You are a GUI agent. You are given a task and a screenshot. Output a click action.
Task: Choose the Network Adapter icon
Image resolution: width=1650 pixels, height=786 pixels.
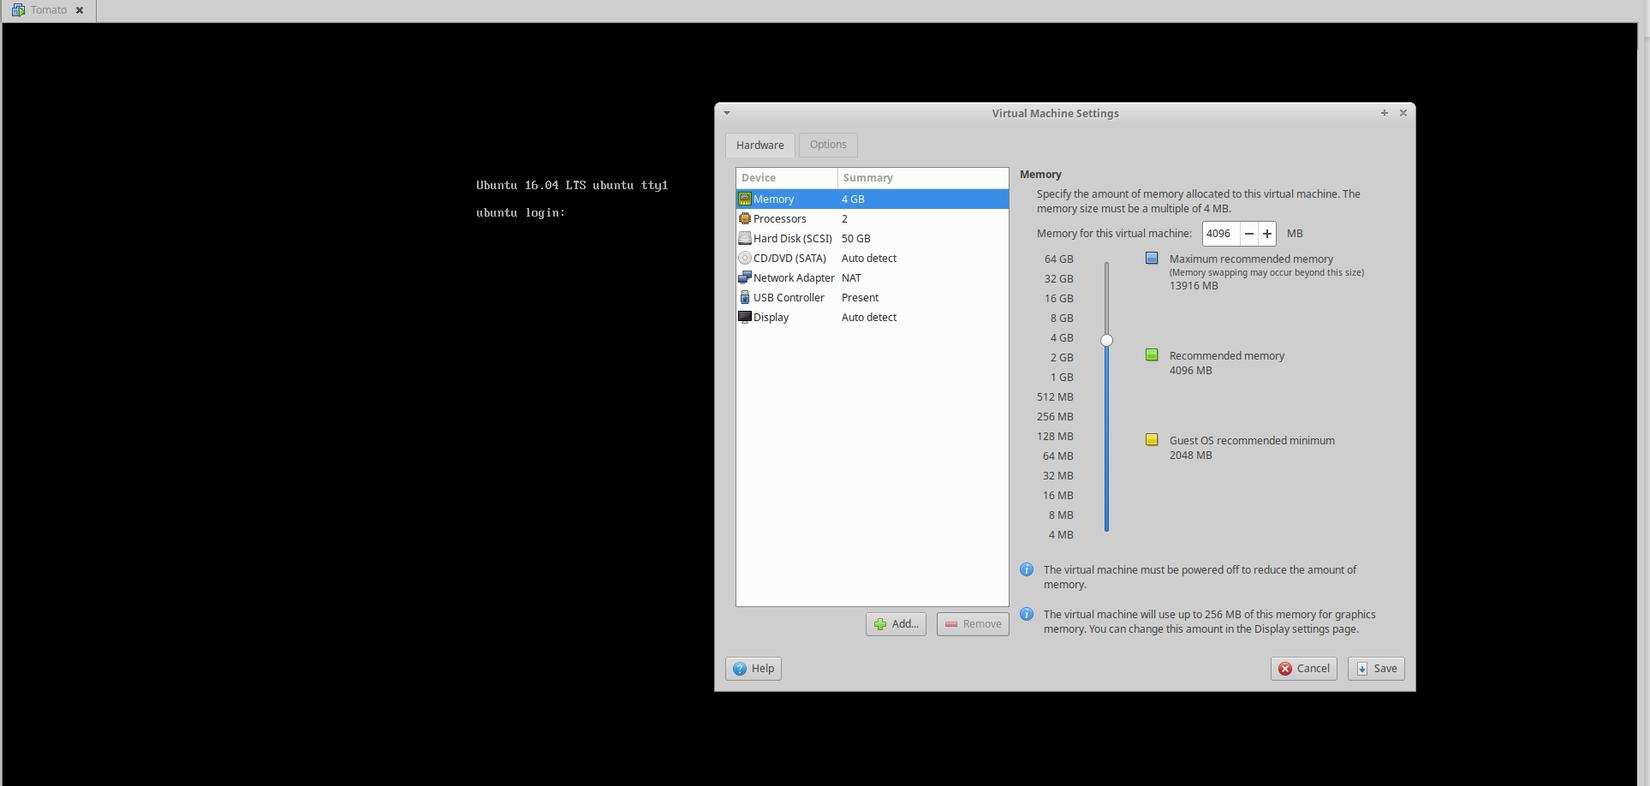tap(744, 278)
